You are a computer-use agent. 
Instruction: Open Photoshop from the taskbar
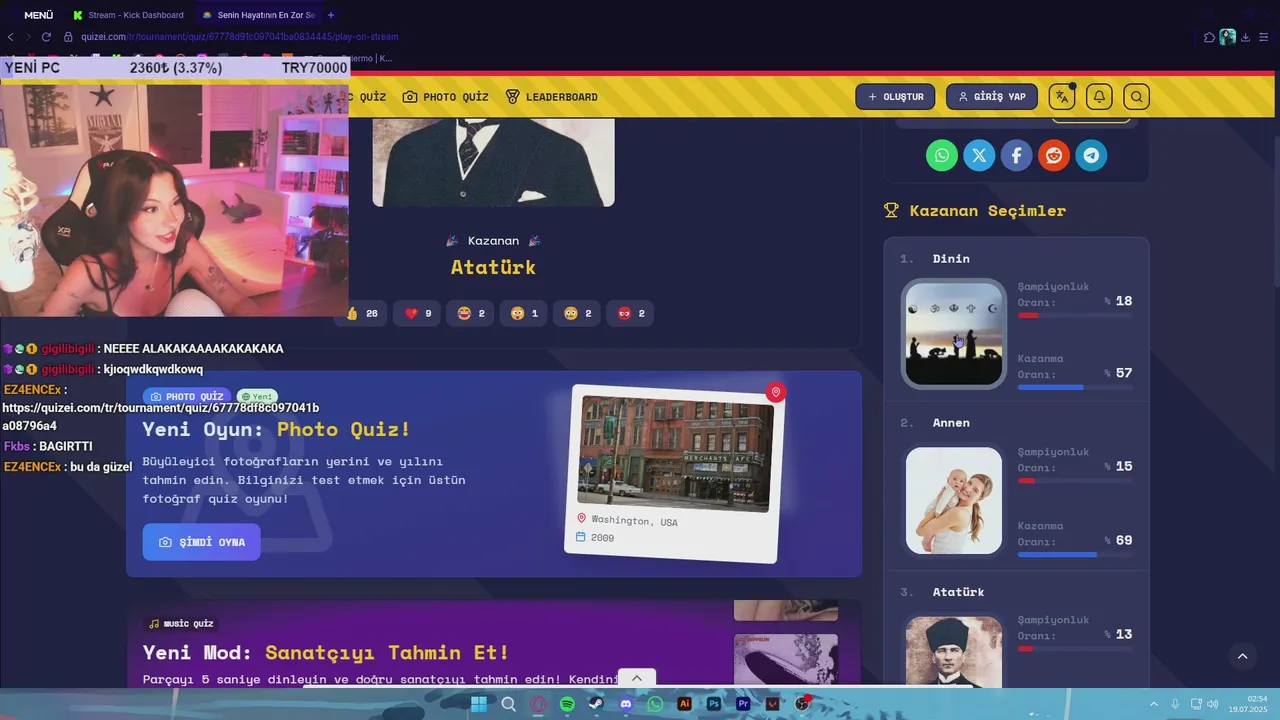(714, 704)
